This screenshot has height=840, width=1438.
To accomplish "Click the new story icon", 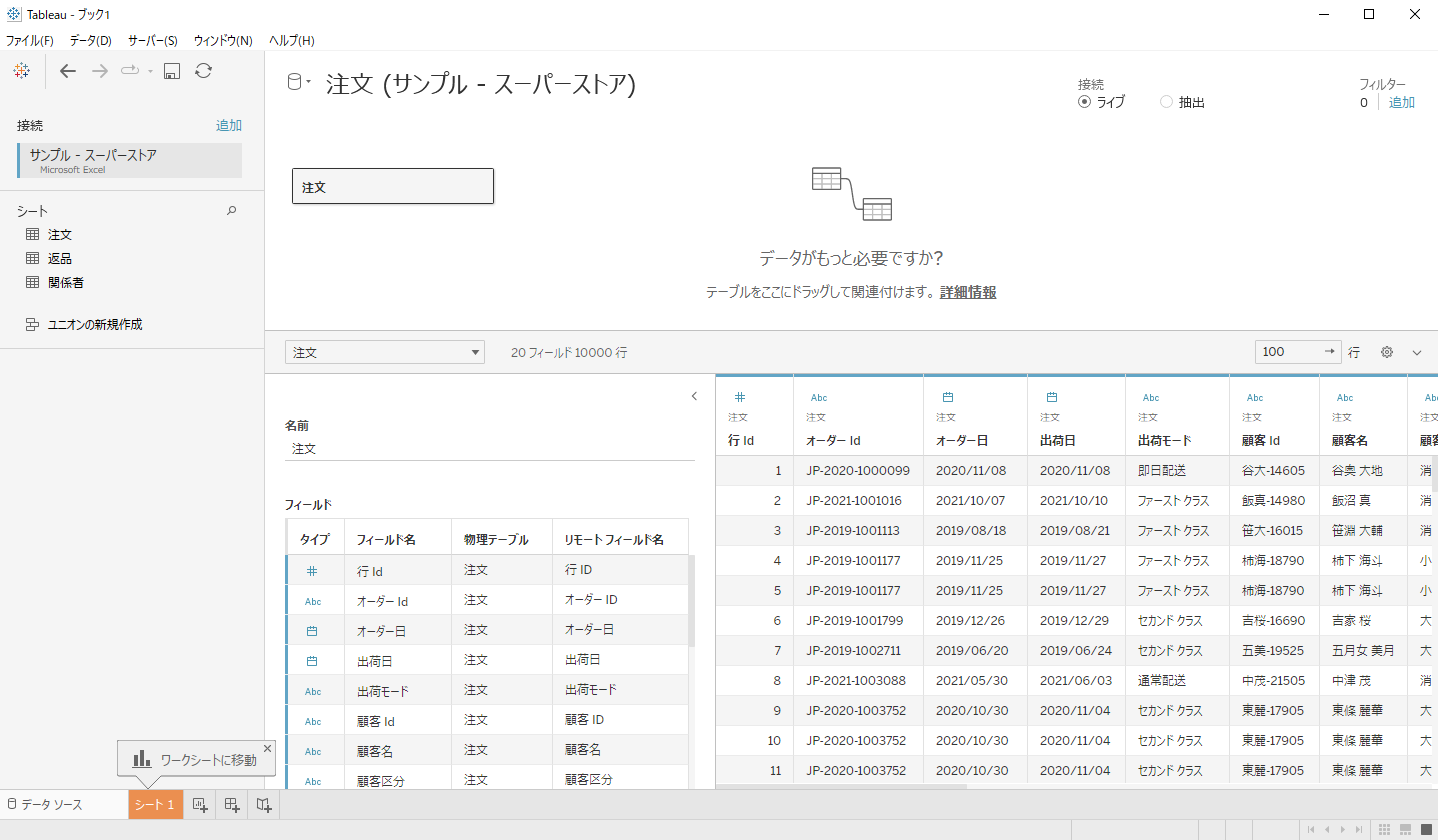I will 264,805.
